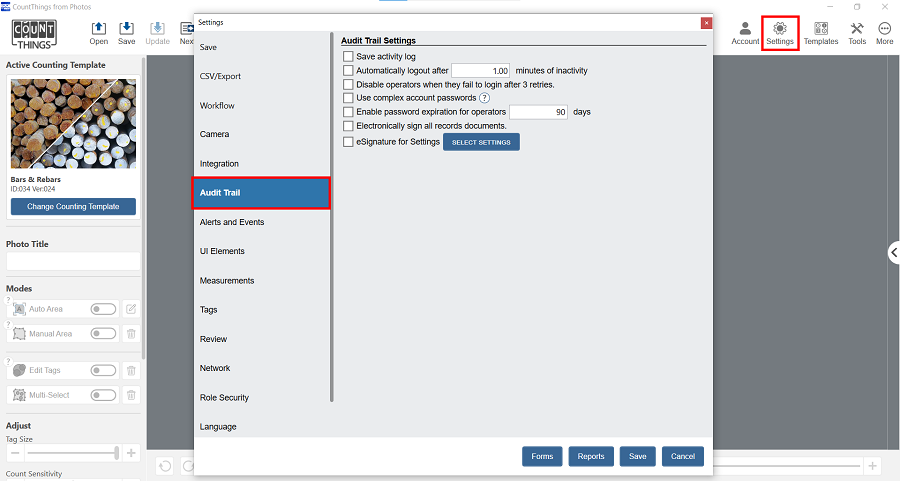This screenshot has width=900, height=481.
Task: Enable the Save activity log checkbox
Action: click(x=348, y=57)
